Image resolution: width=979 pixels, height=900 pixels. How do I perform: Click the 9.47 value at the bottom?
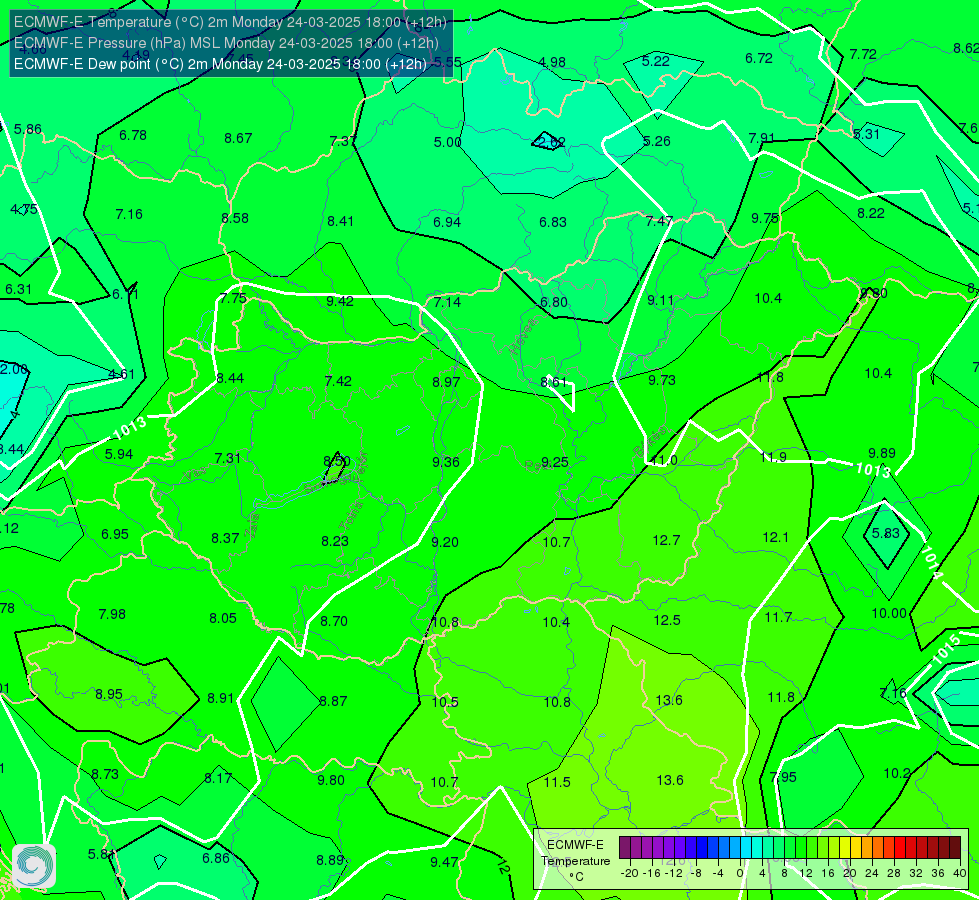point(444,863)
